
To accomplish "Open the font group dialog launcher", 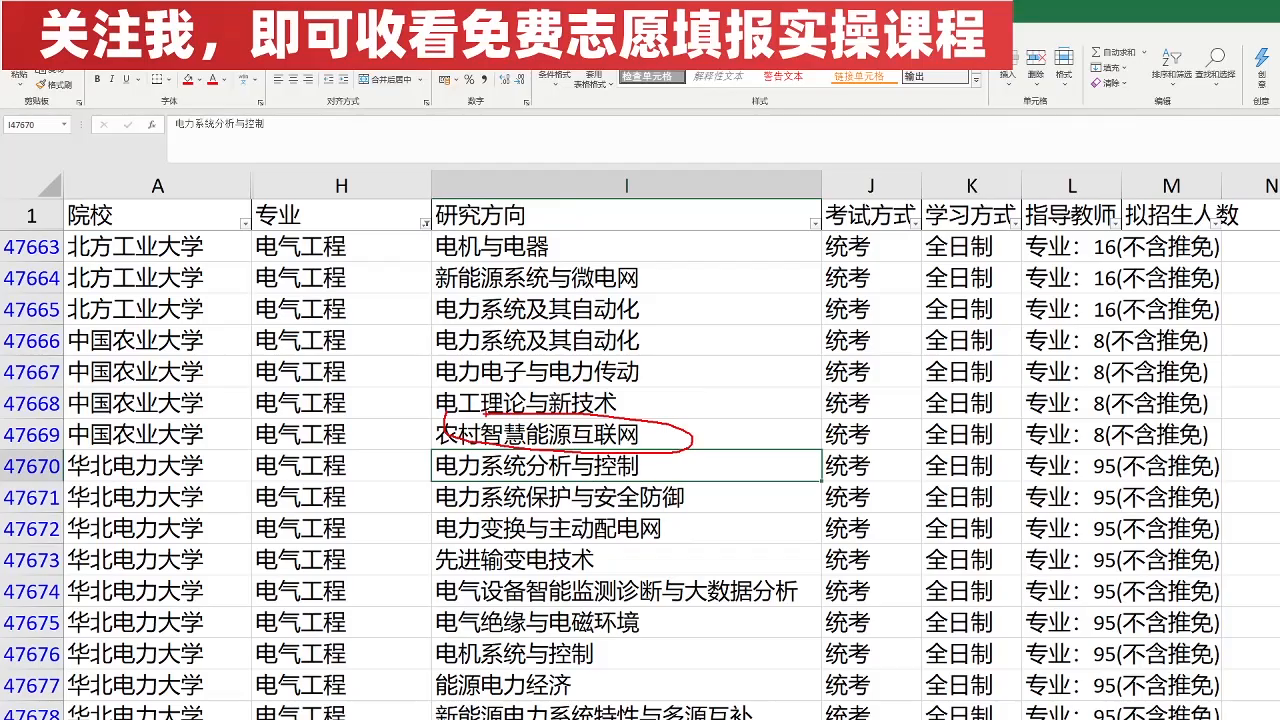I will [x=260, y=103].
